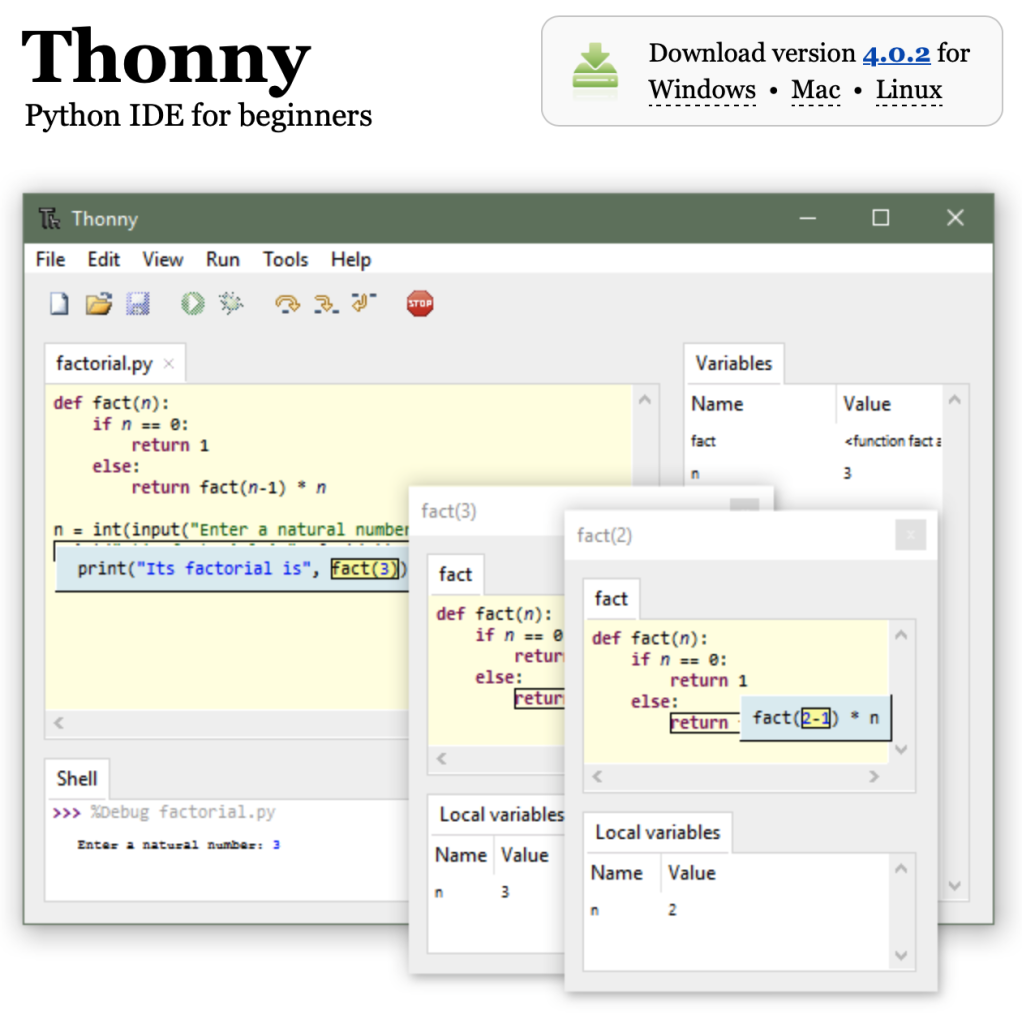Click the def fact(n): line in main editor

pos(111,403)
